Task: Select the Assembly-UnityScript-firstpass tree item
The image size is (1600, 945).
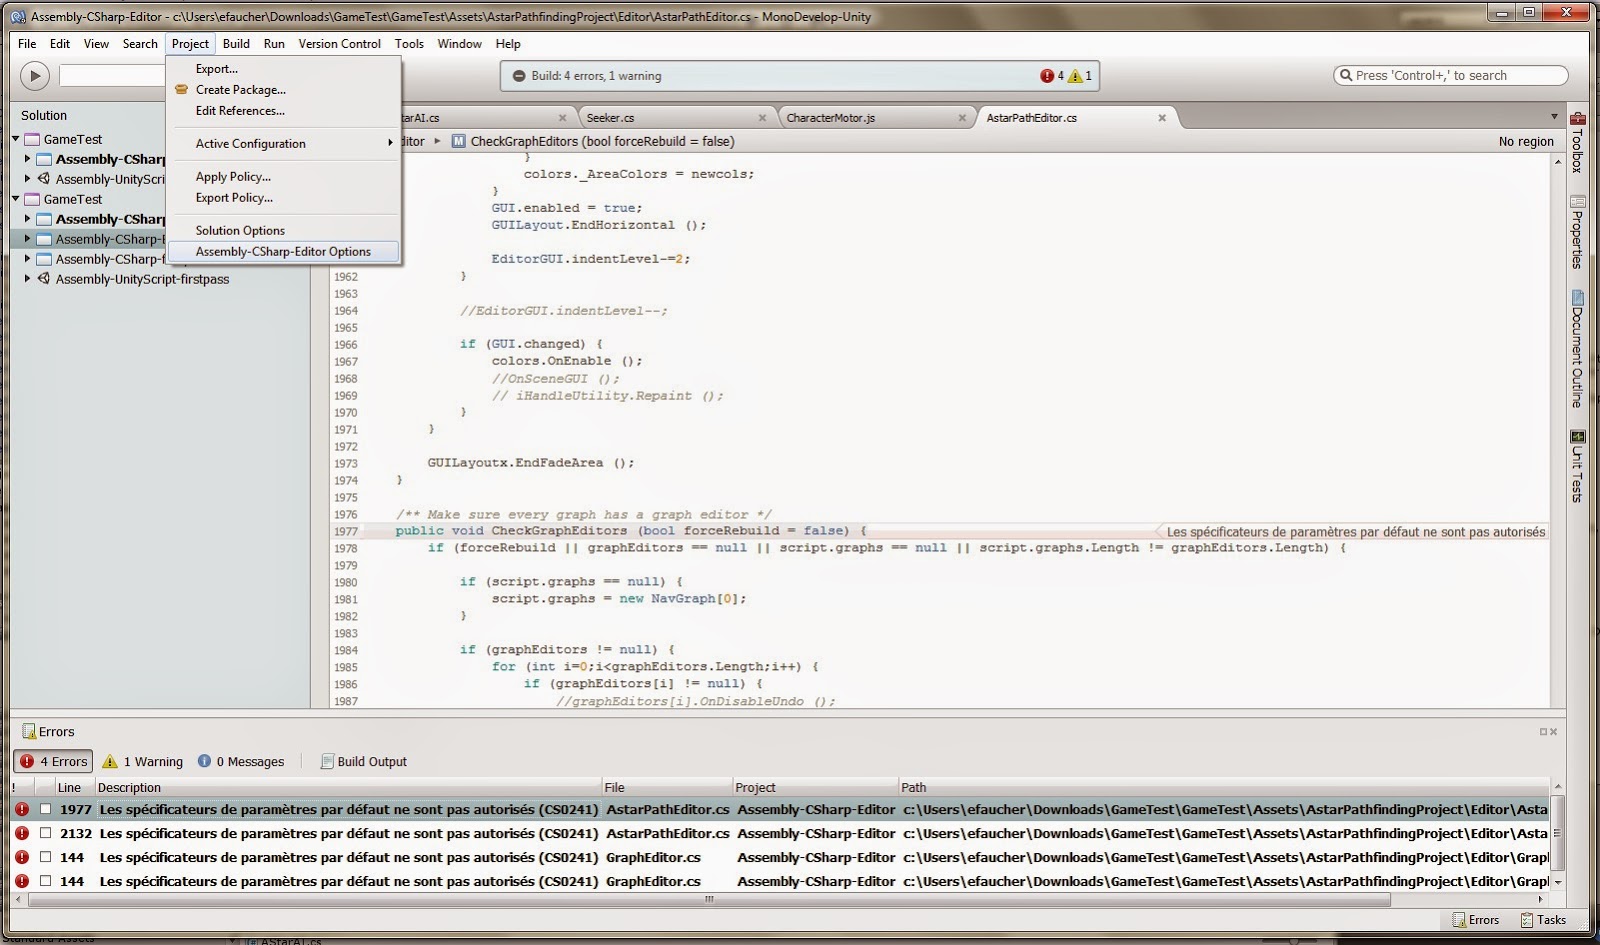Action: coord(142,279)
